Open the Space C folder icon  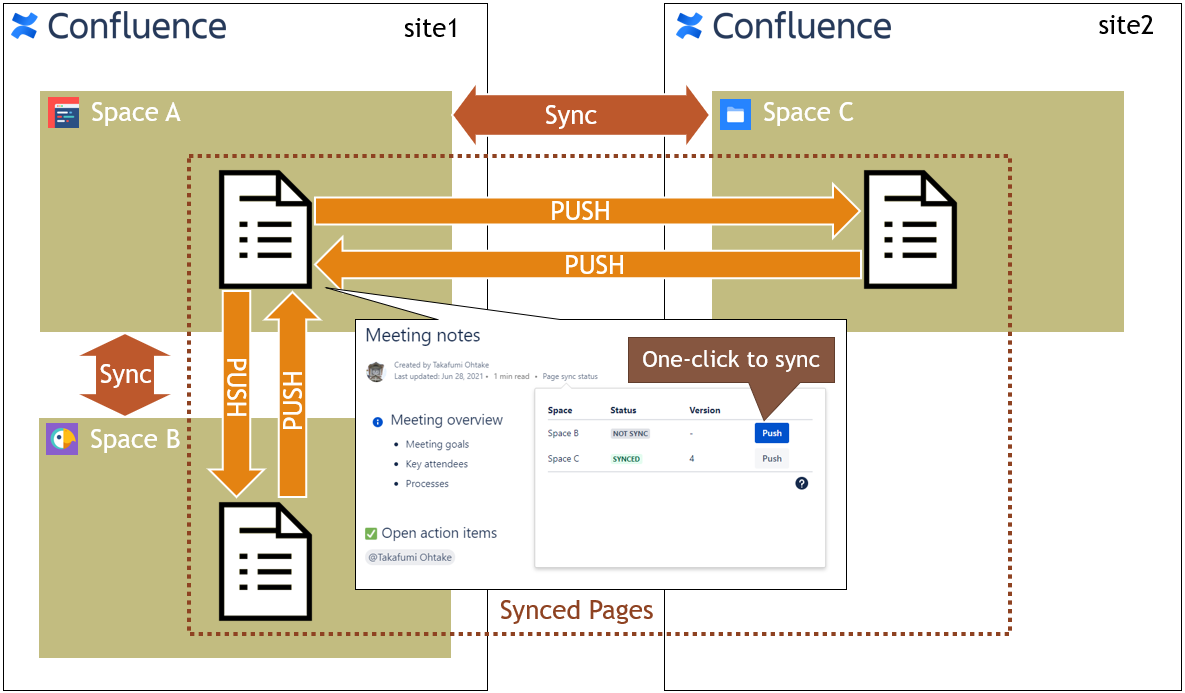pos(735,114)
